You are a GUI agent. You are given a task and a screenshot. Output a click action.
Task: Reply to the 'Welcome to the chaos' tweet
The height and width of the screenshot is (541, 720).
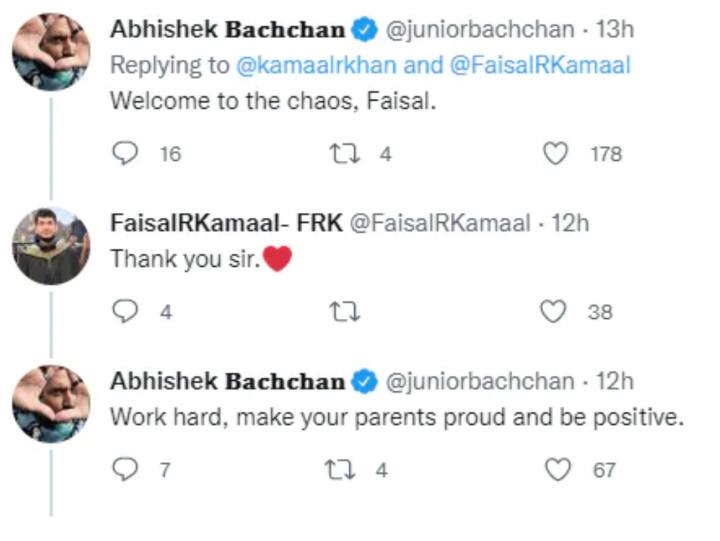tap(125, 153)
